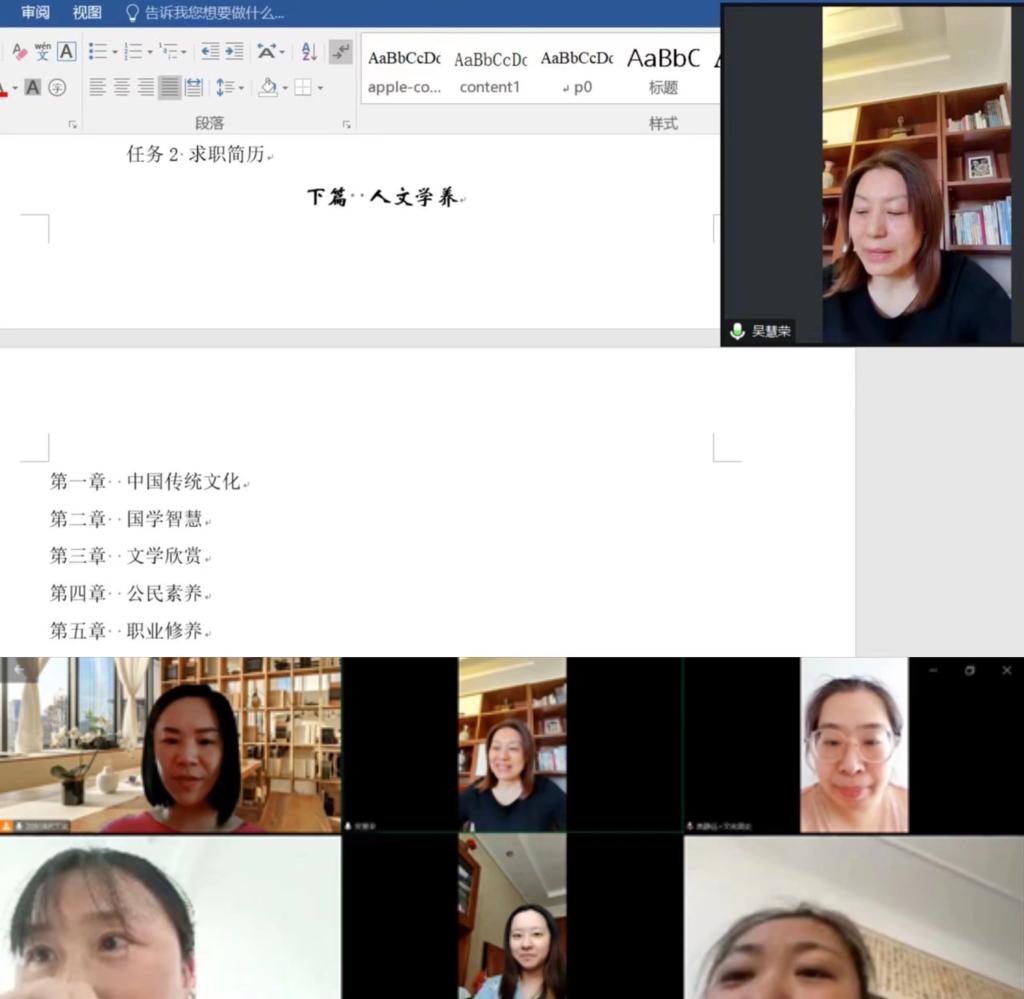
Task: Apply a multilevel list
Action: (169, 52)
